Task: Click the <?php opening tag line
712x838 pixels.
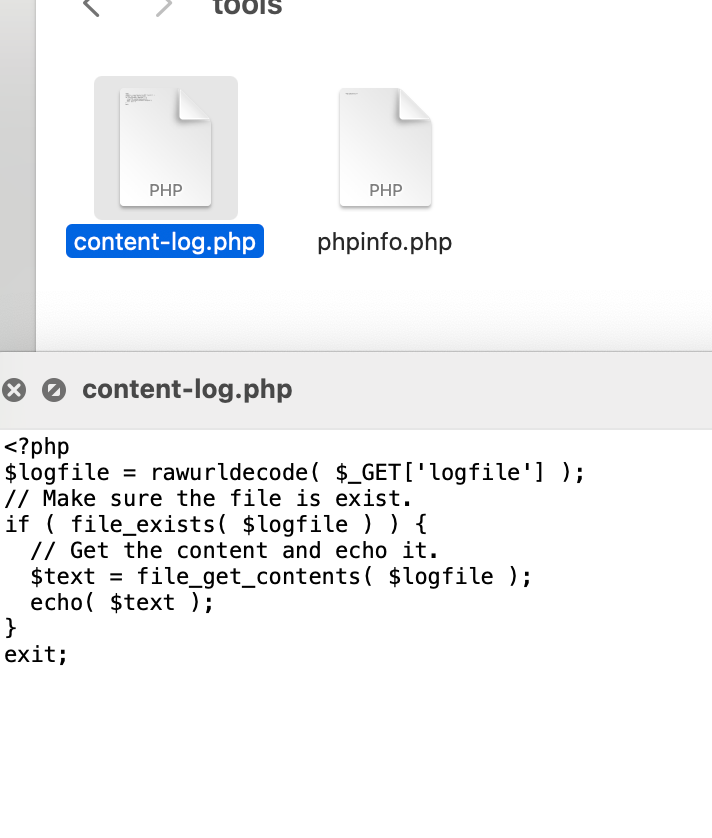Action: 37,447
